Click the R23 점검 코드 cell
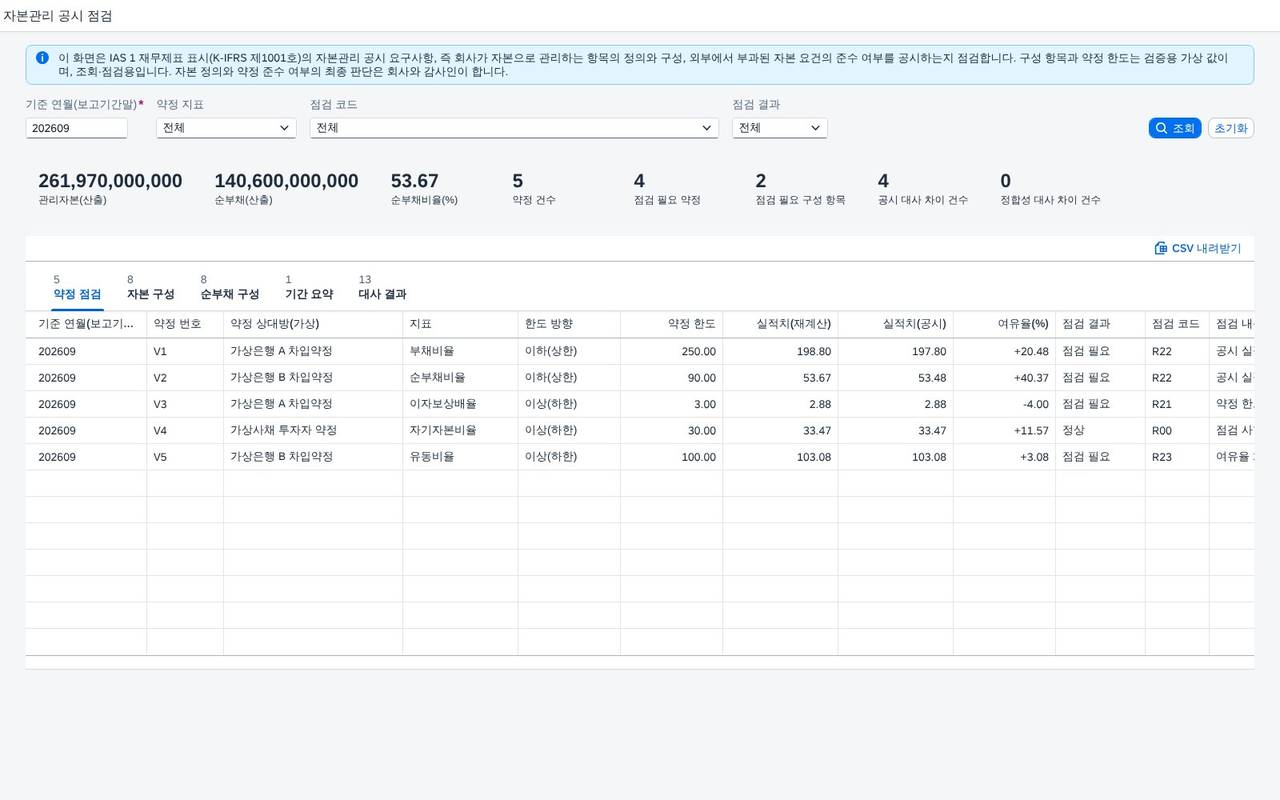Viewport: 1280px width, 800px height. (x=1177, y=456)
